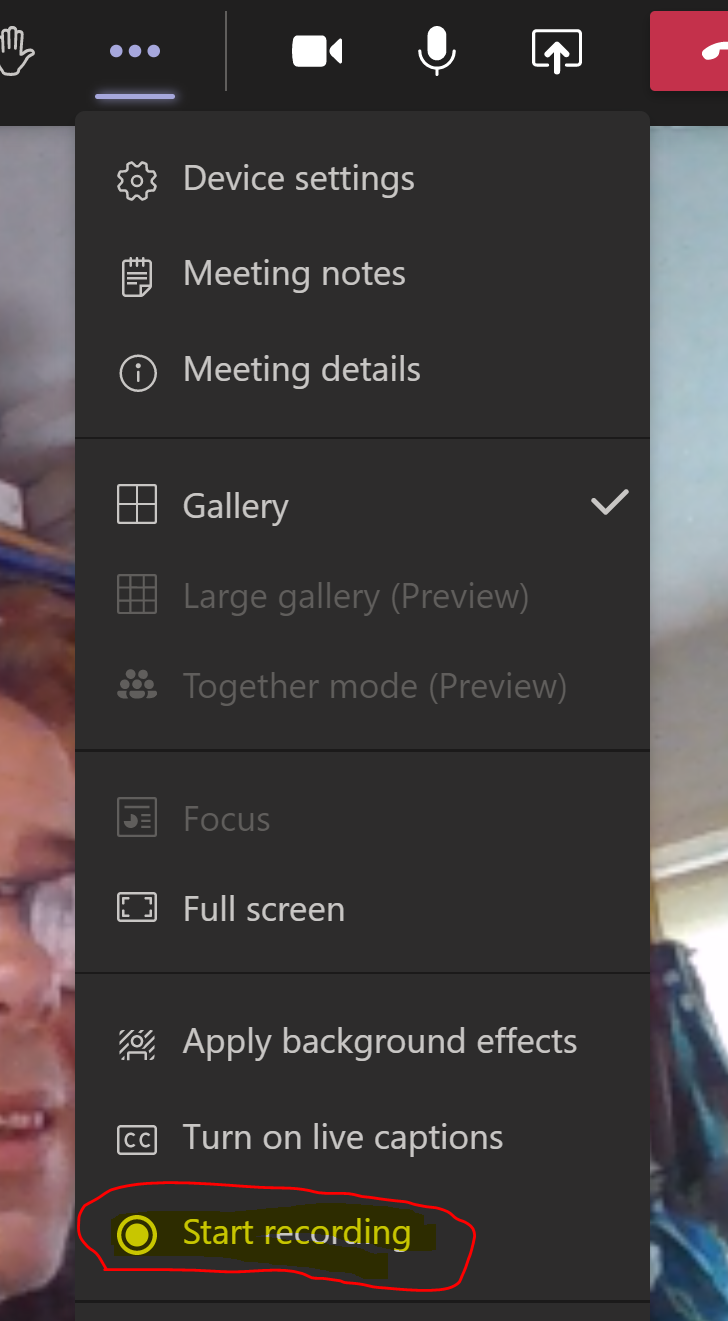Open Device settings
The width and height of the screenshot is (728, 1321).
(x=362, y=179)
